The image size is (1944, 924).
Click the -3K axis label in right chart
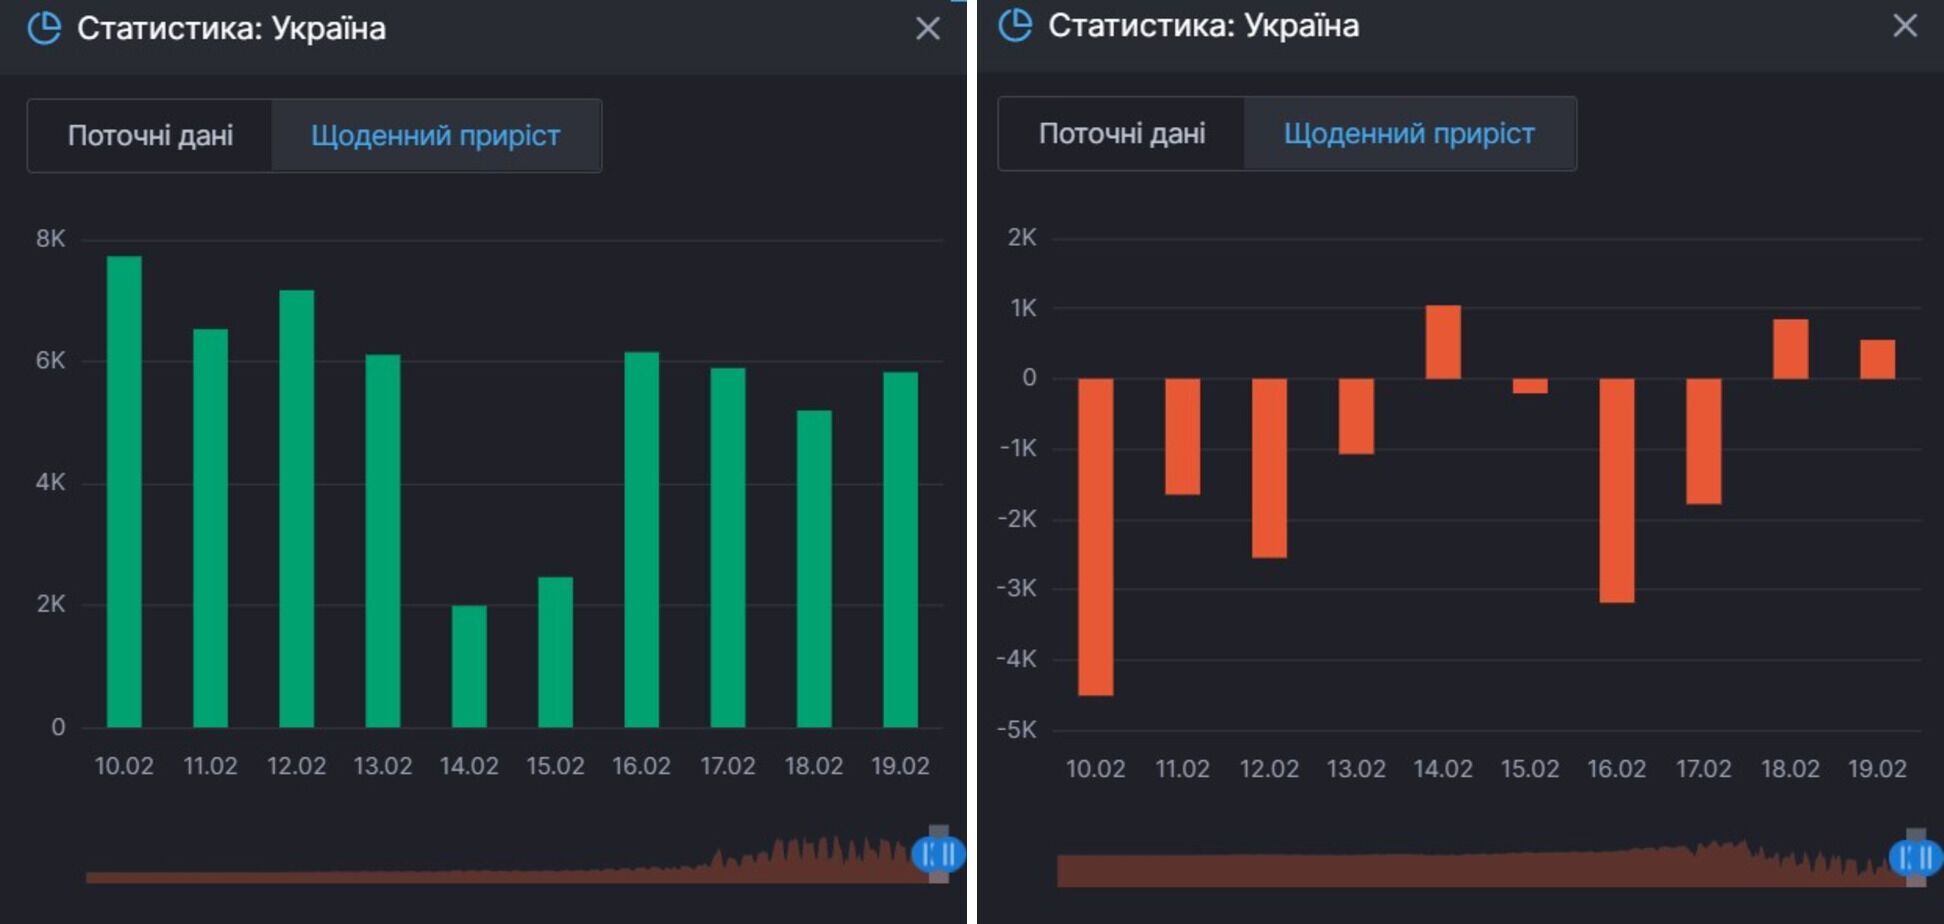pyautogui.click(x=1017, y=588)
